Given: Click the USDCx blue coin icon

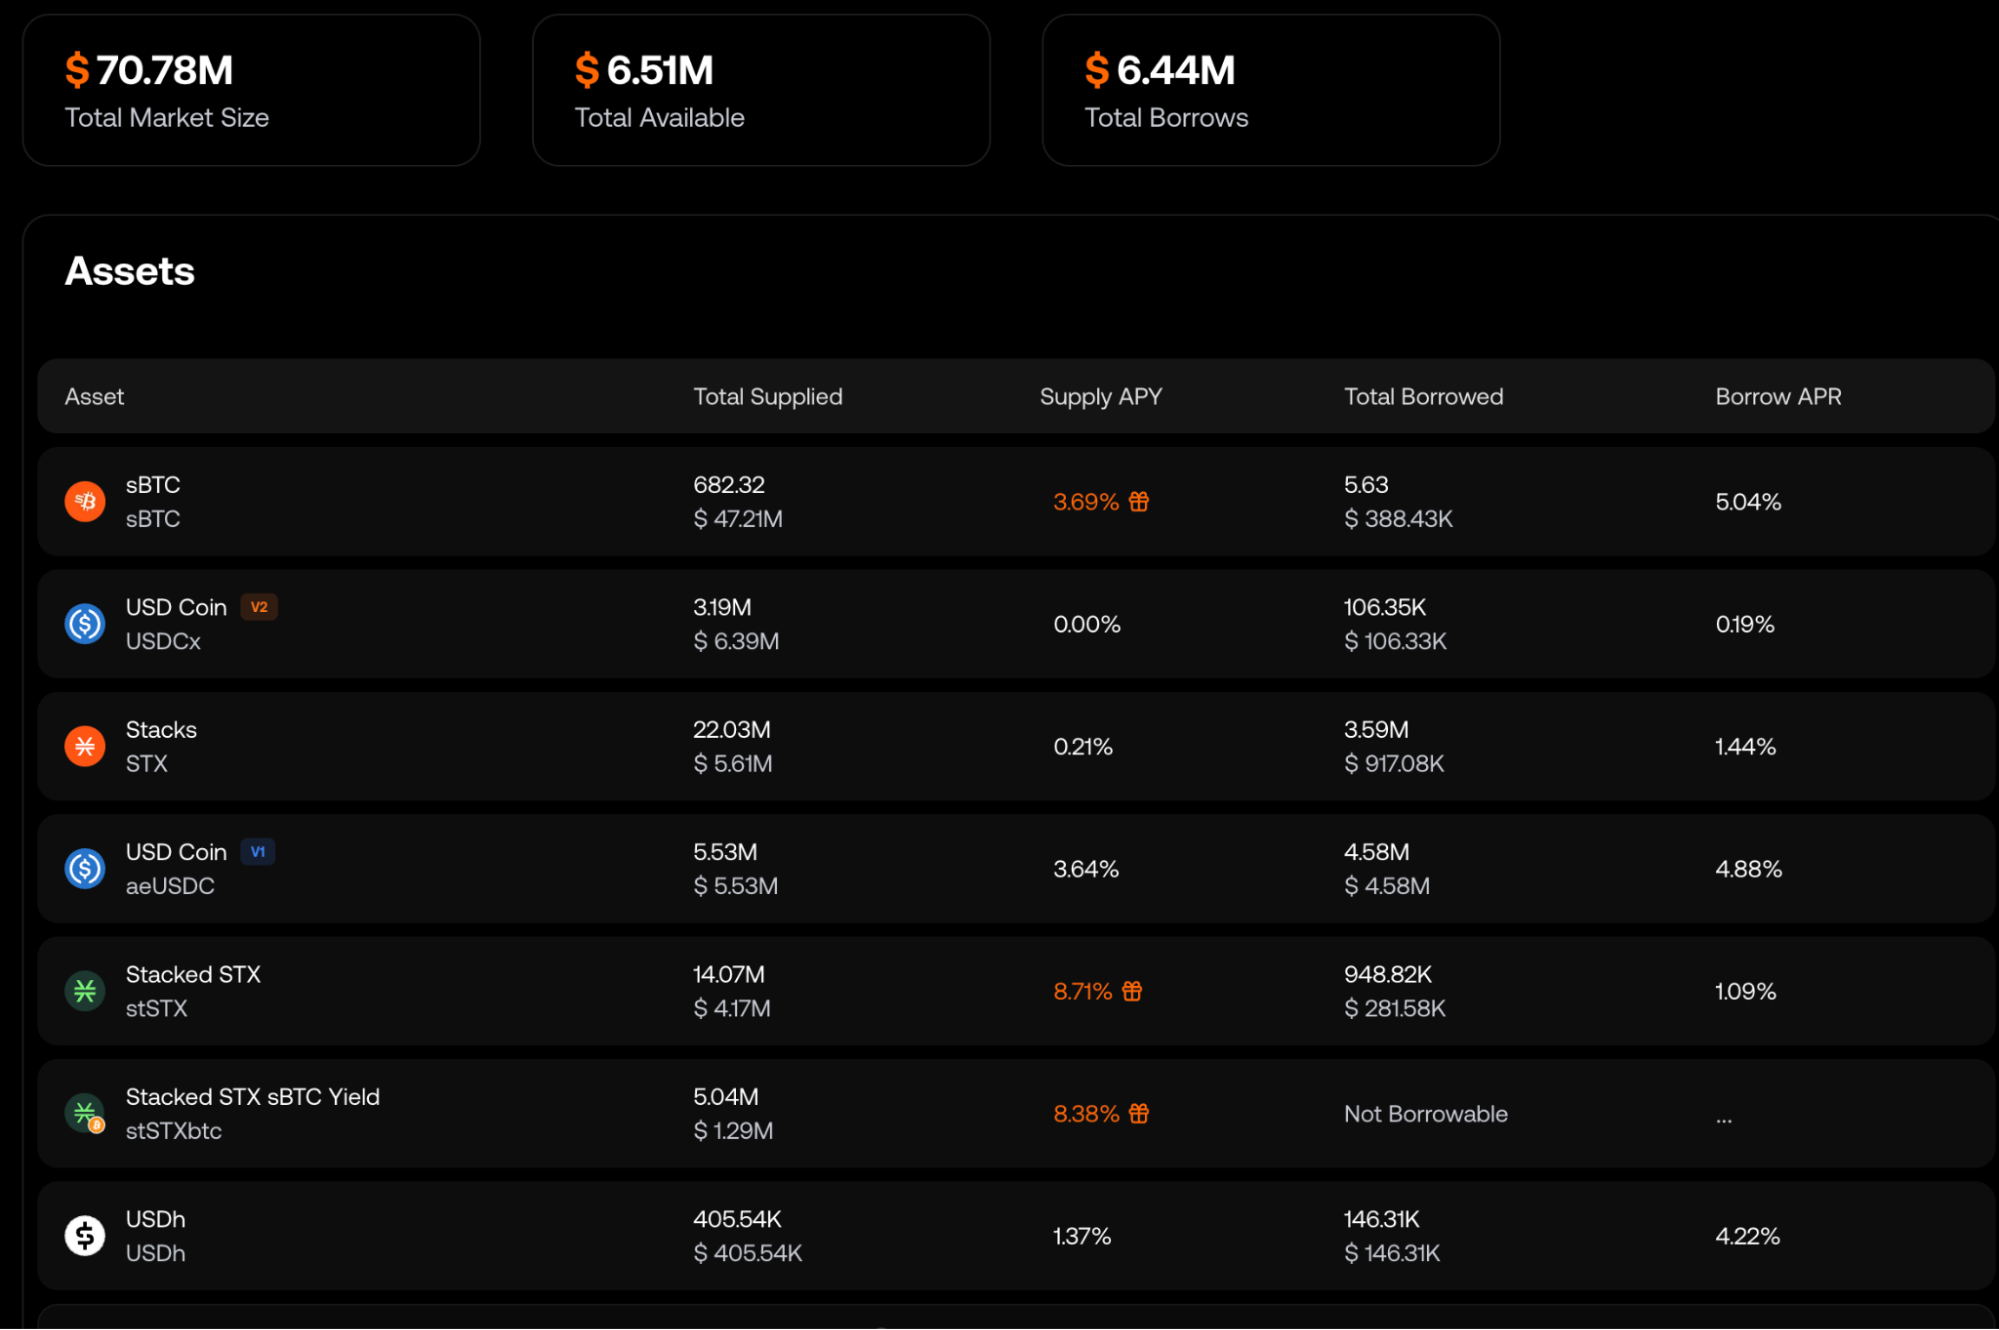Looking at the screenshot, I should (x=85, y=624).
